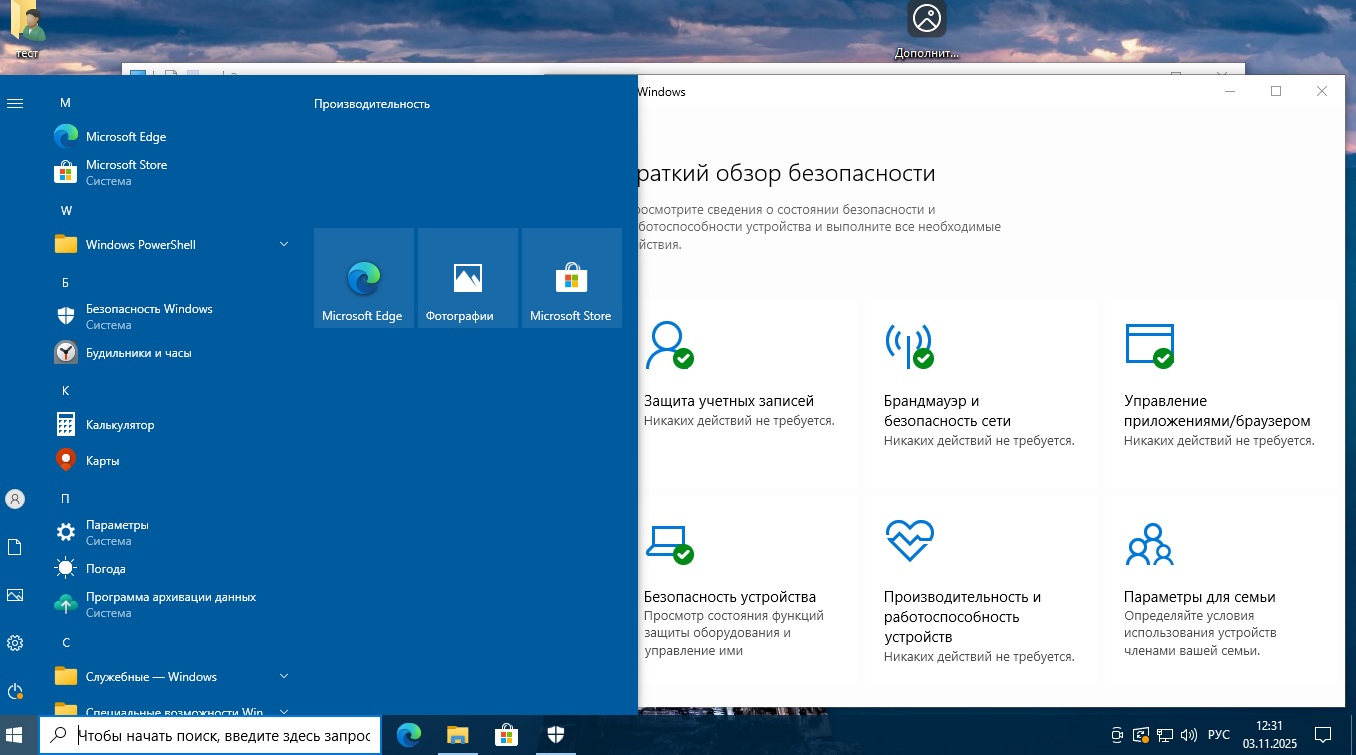Focus the taskbar search box
This screenshot has height=755, width=1356.
point(210,735)
